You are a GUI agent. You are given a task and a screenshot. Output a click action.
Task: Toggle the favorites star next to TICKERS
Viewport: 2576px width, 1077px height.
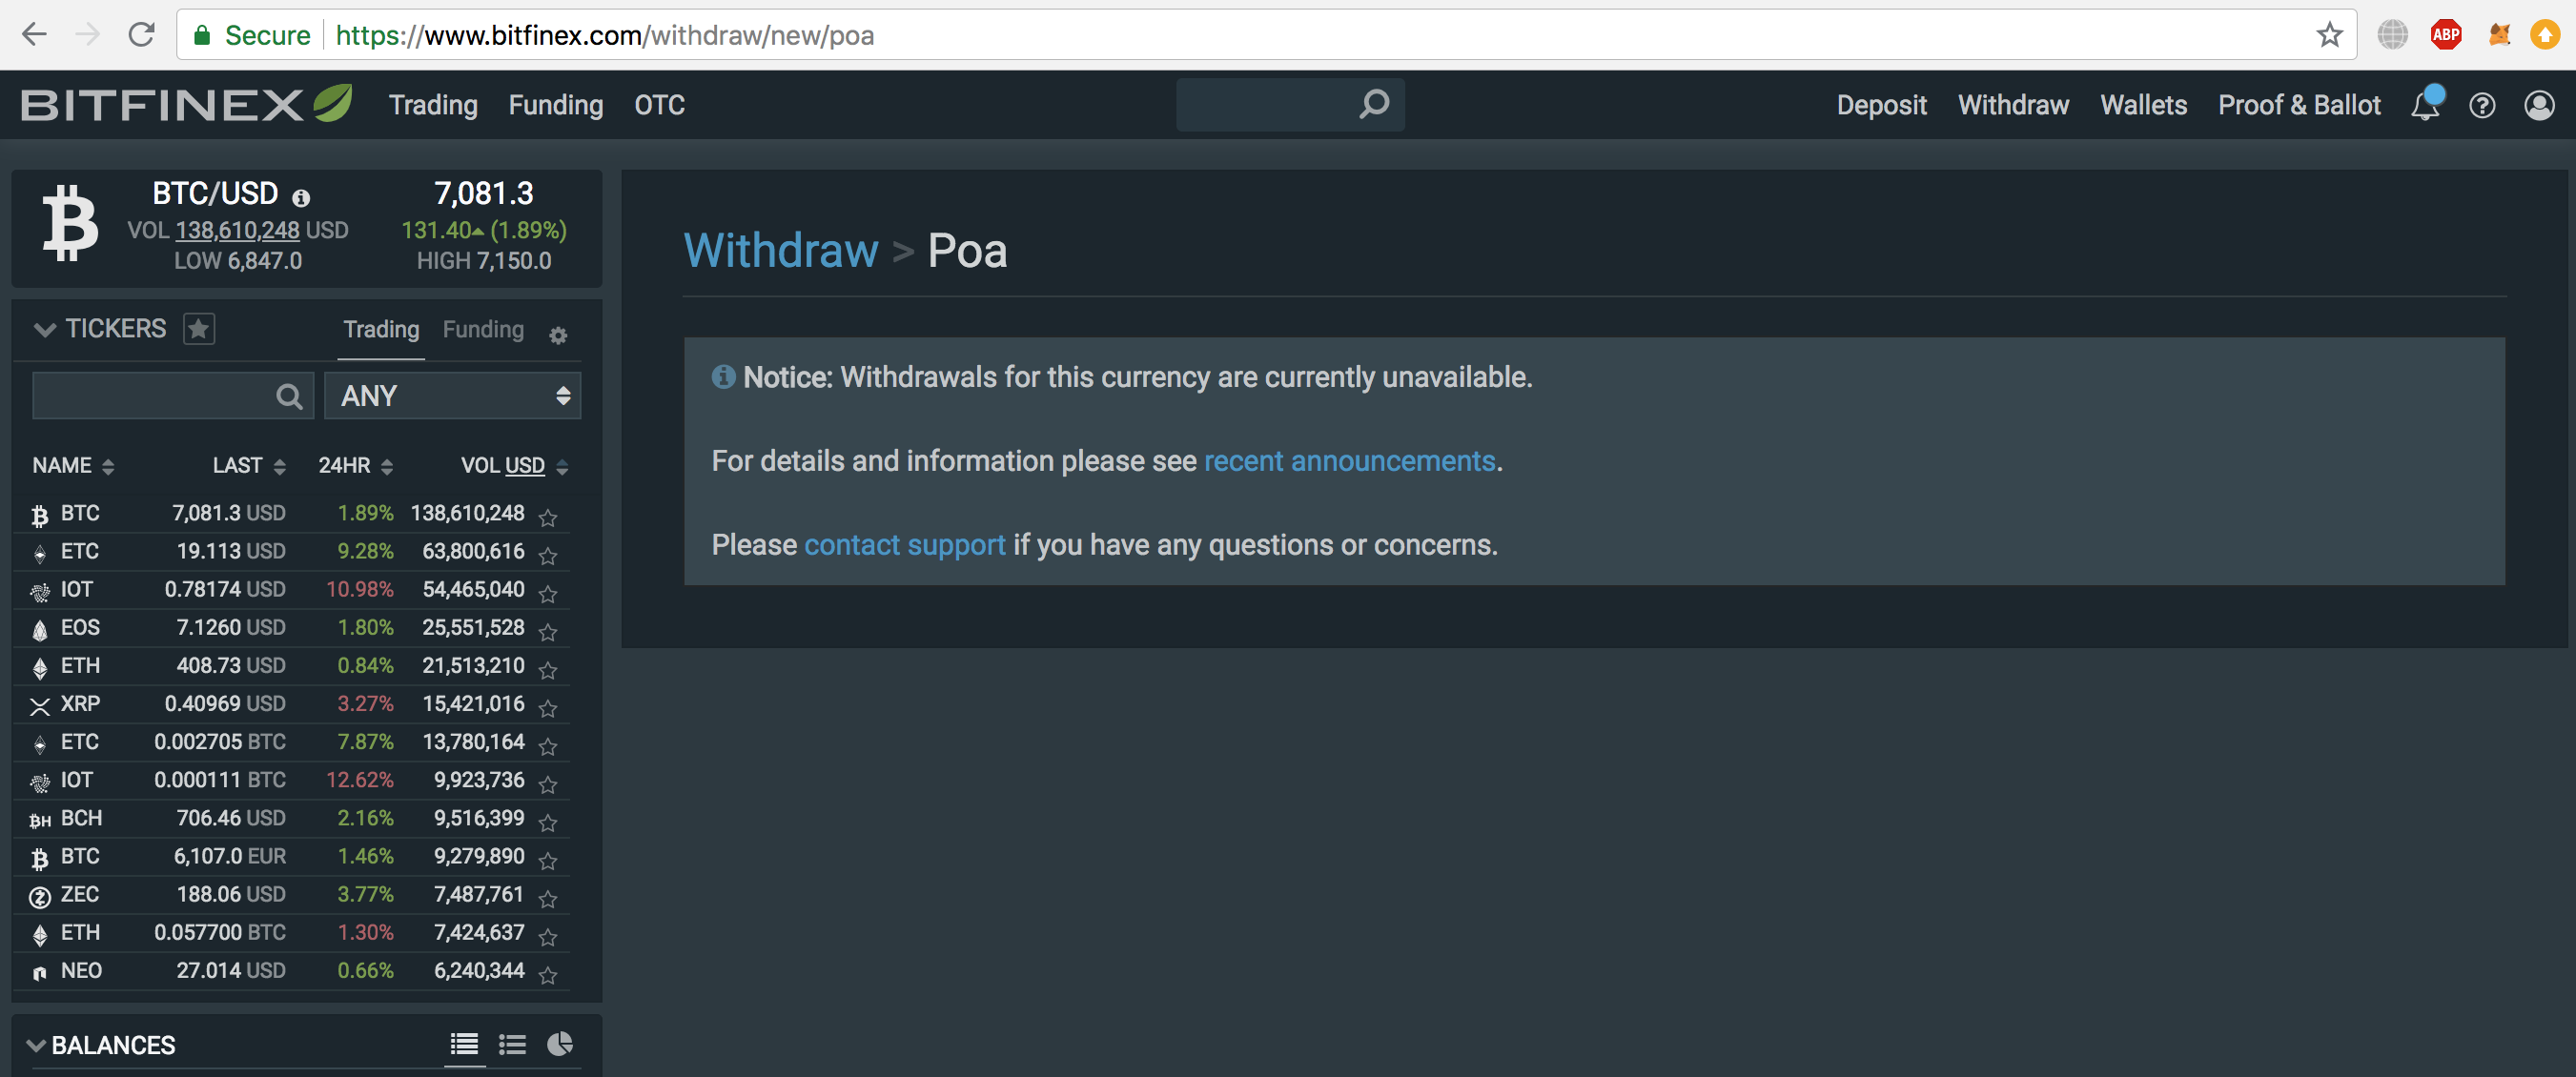[x=199, y=328]
